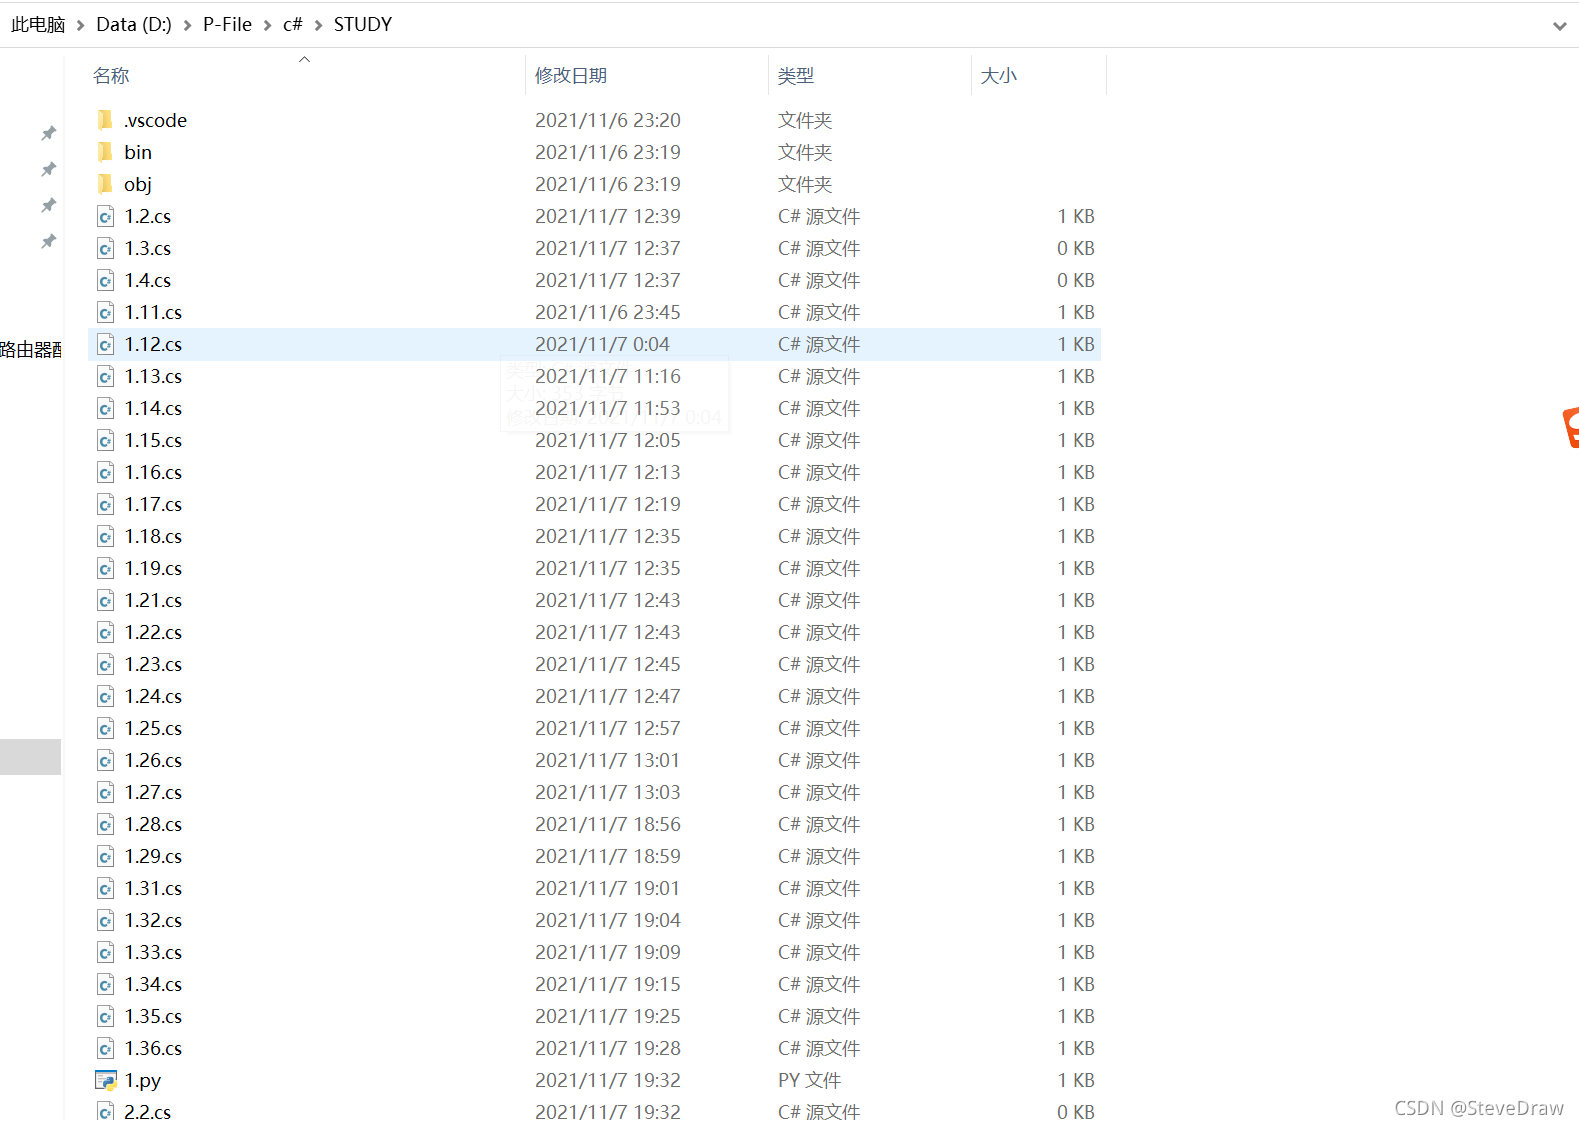The image size is (1579, 1126).
Task: Click the Python file icon for 1.py
Action: coord(105,1080)
